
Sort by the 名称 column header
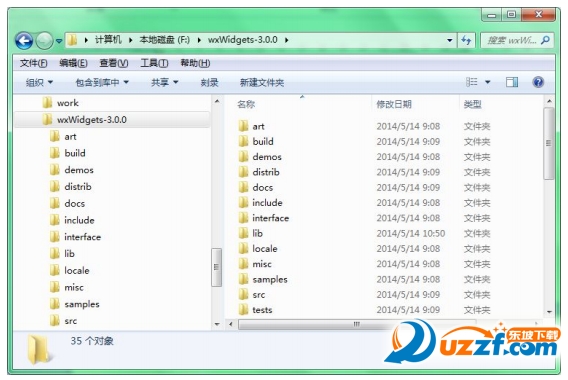pos(246,104)
